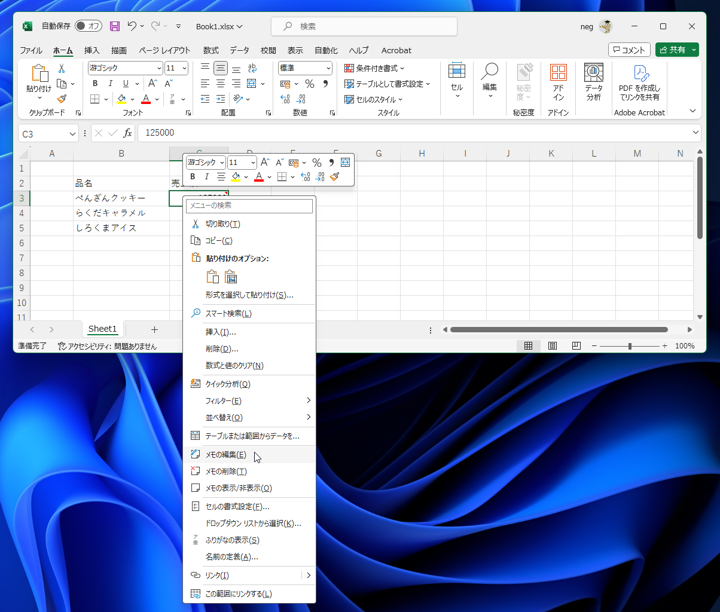Choose Copy in context menu
720x612 pixels.
coord(249,241)
